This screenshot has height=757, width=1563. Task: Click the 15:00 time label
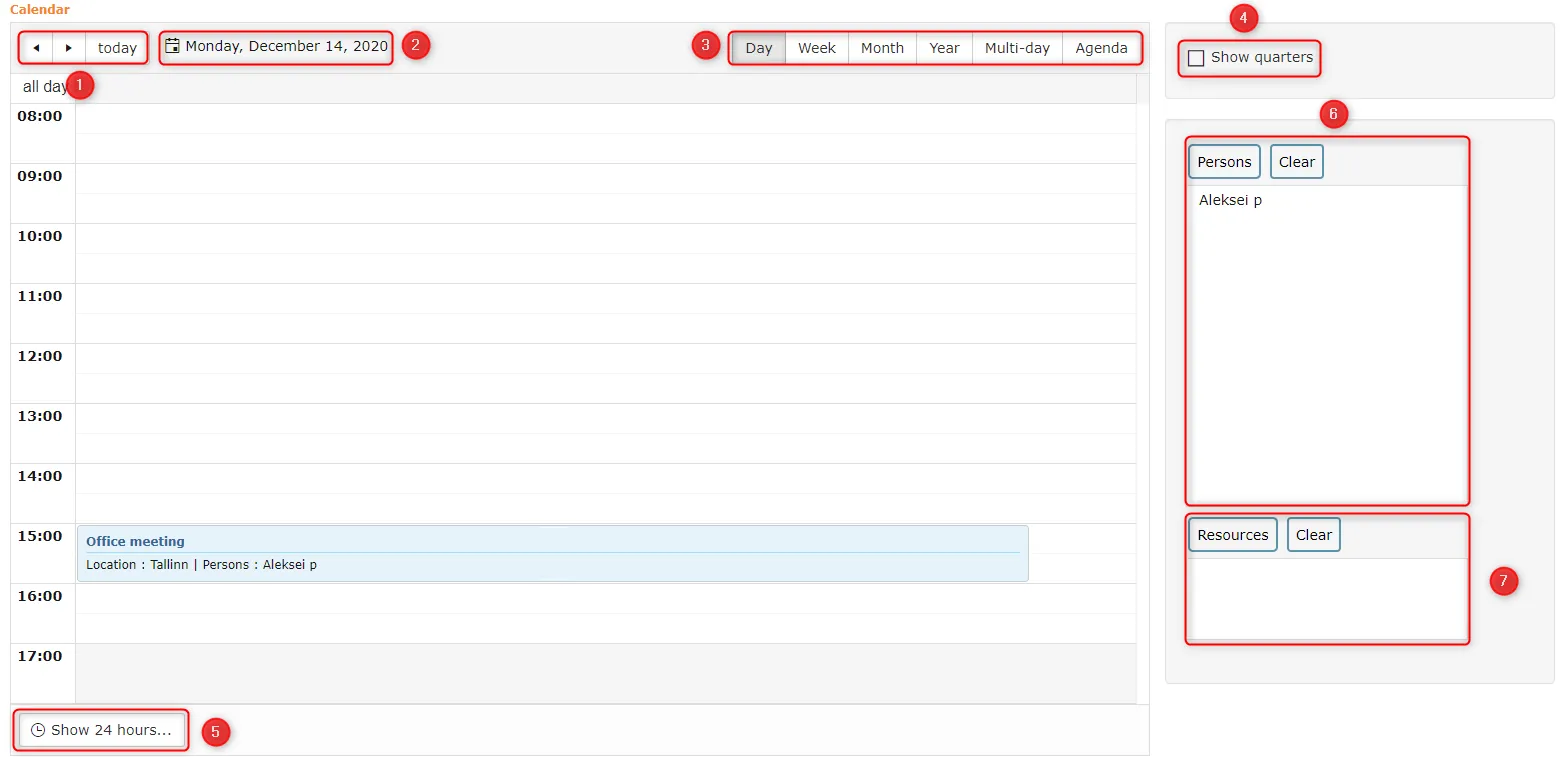[x=40, y=536]
